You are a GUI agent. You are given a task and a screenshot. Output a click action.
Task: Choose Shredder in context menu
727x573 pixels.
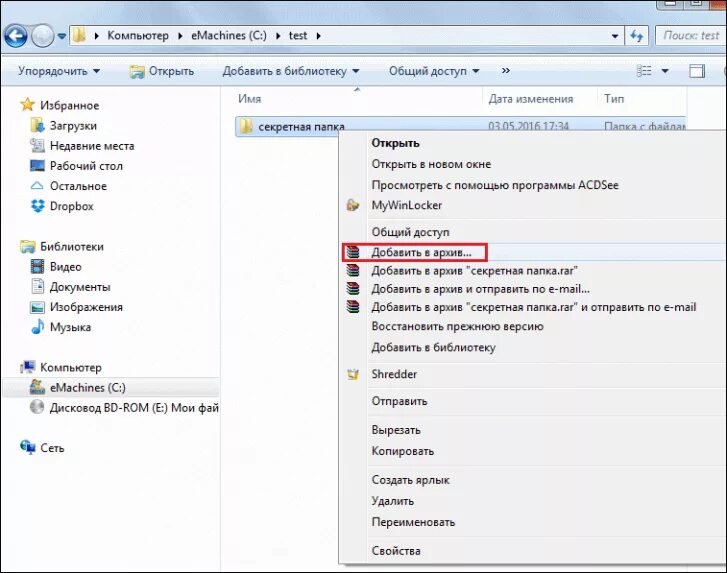[x=394, y=374]
